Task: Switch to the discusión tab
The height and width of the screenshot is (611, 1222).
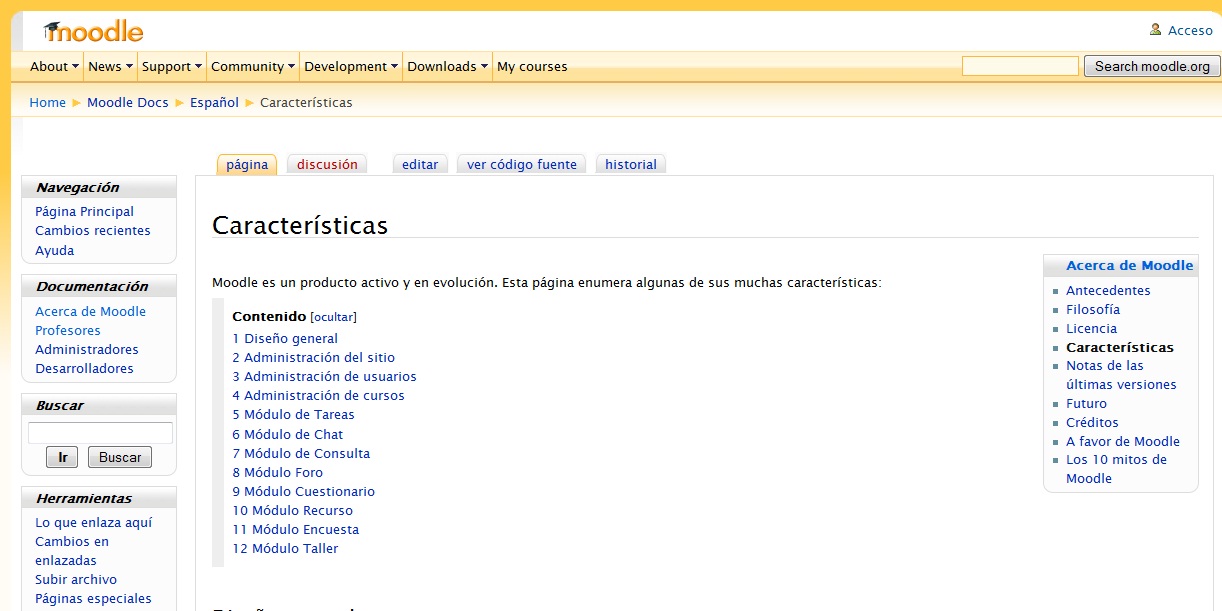Action: 327,165
